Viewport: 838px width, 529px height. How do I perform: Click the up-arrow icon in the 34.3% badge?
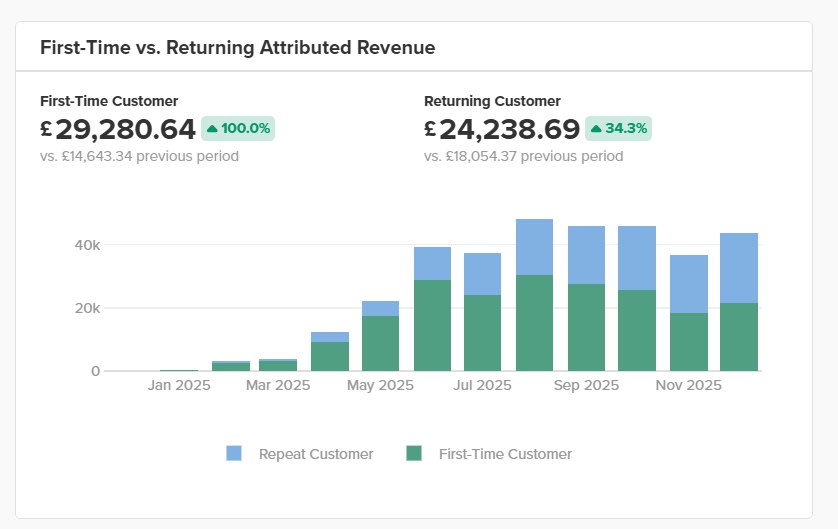[596, 129]
